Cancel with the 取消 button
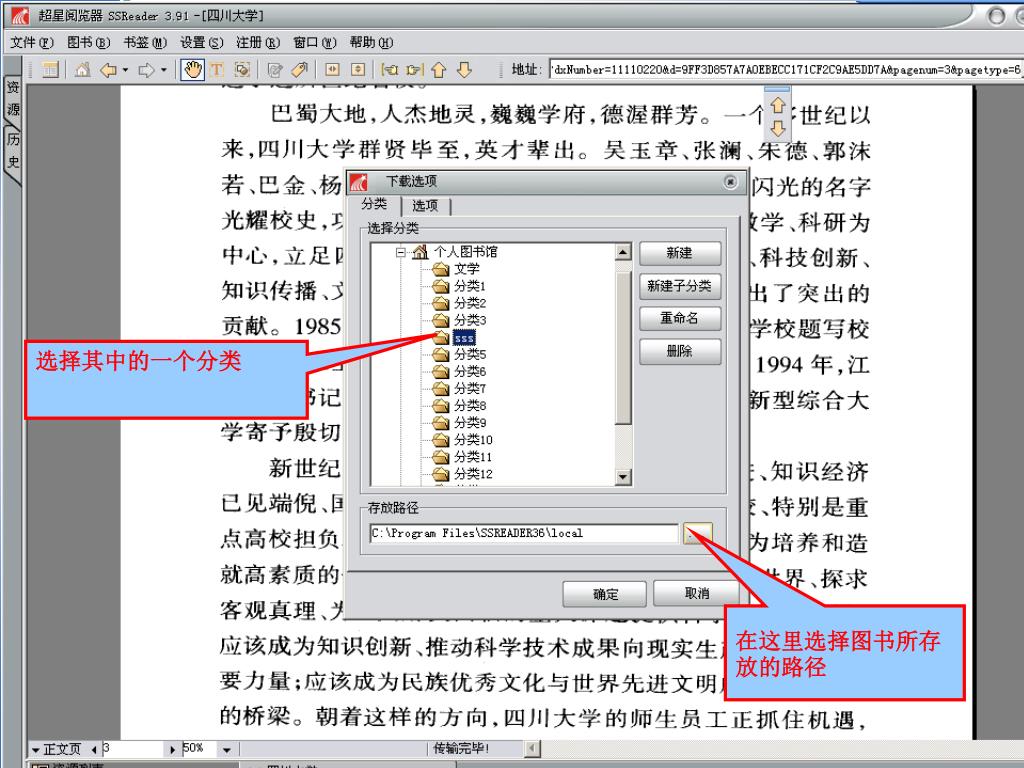 (x=696, y=593)
